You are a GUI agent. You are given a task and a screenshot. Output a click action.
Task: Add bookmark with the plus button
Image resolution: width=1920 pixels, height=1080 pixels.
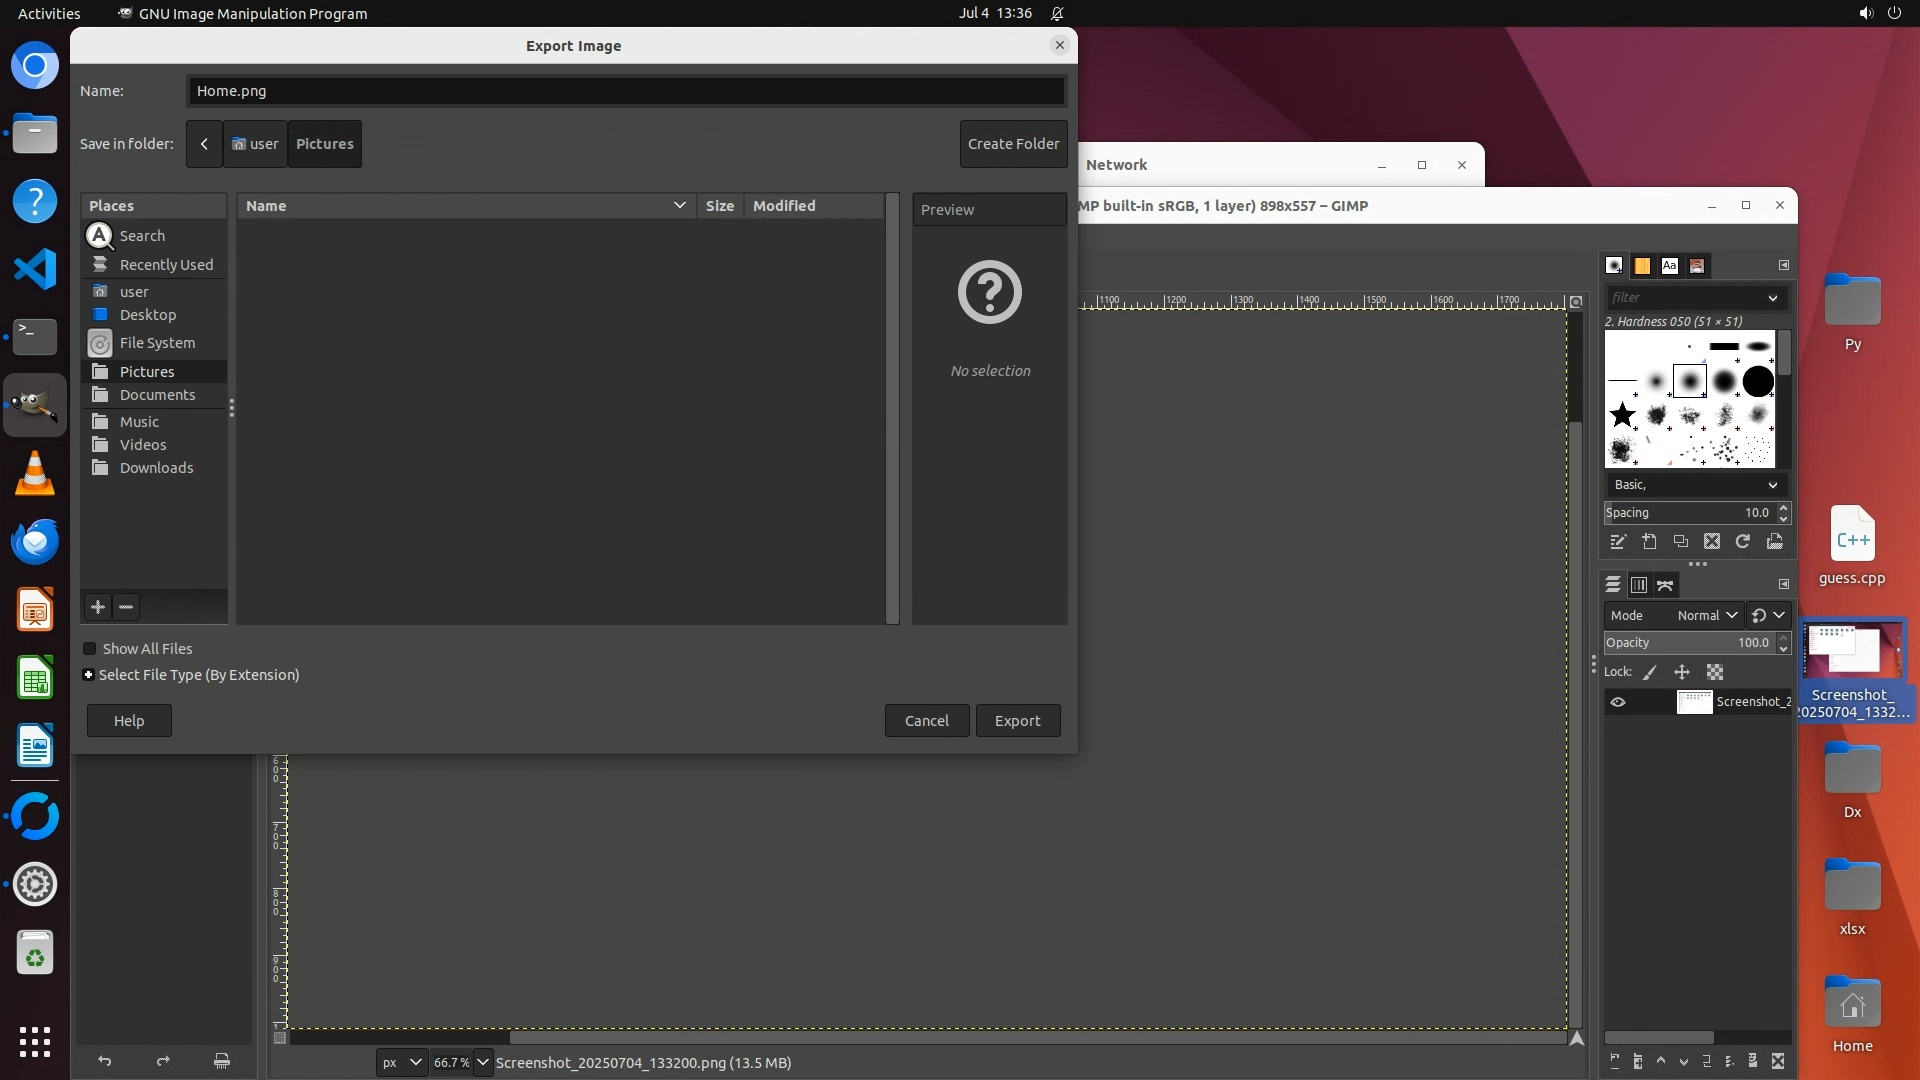click(98, 607)
